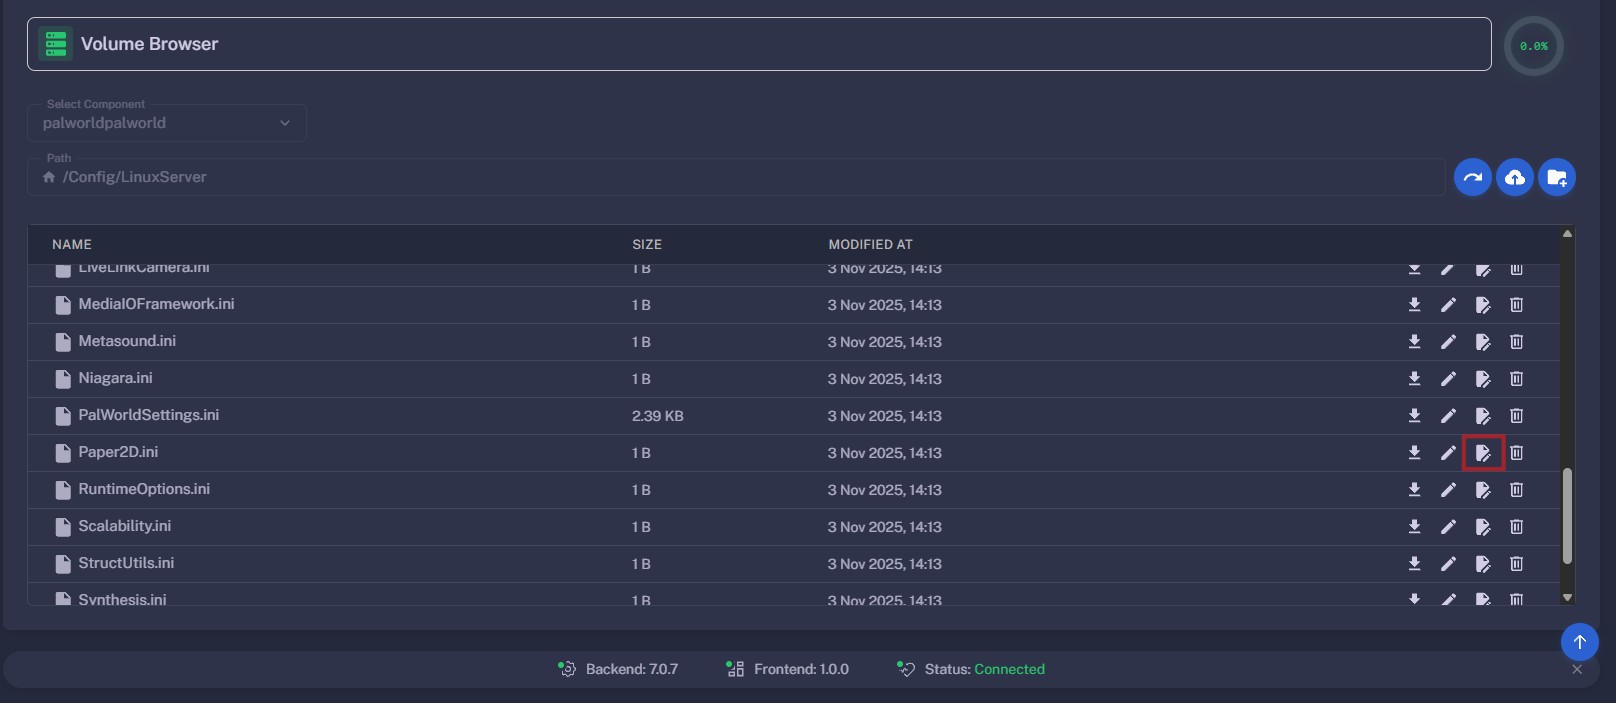Sort the file list by the NAME column
Image resolution: width=1616 pixels, height=703 pixels.
point(72,244)
